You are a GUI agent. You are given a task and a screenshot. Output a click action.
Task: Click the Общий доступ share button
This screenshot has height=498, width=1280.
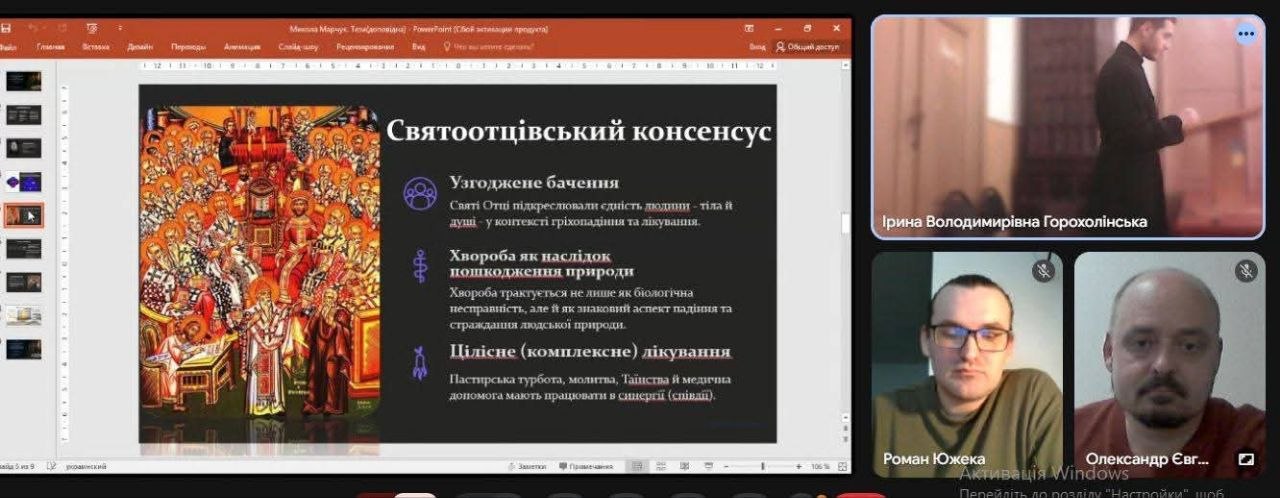coord(807,46)
